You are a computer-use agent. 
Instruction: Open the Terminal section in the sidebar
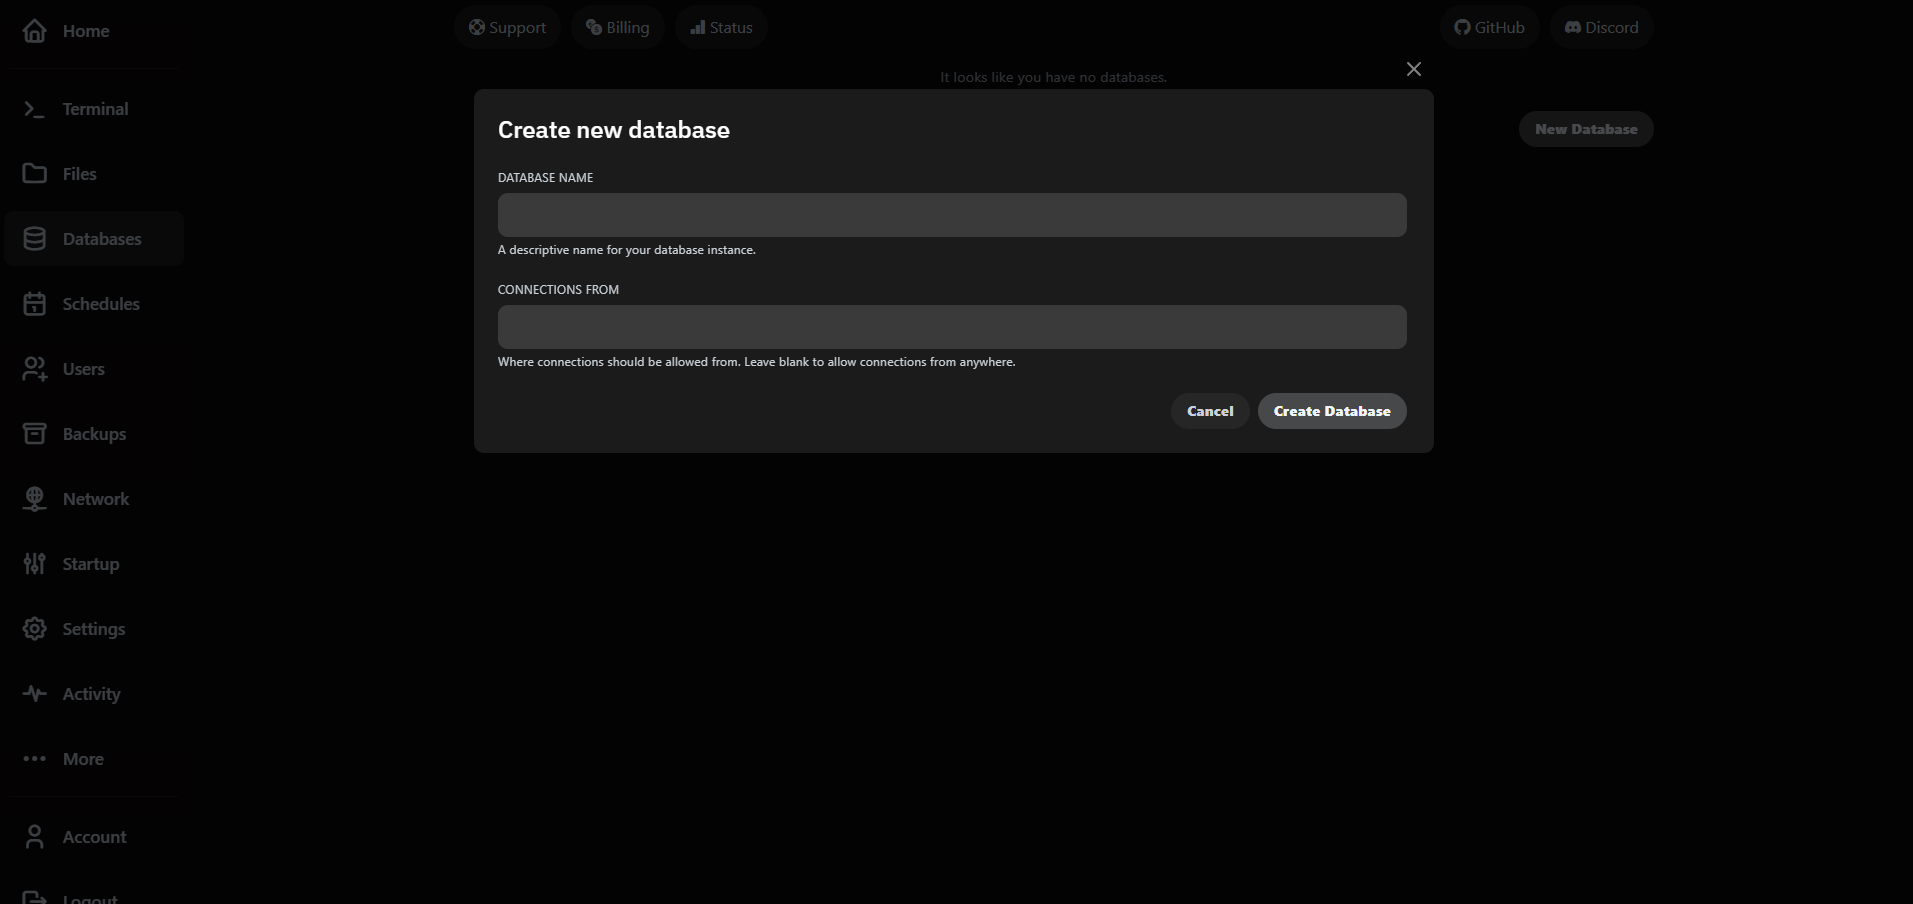point(95,108)
